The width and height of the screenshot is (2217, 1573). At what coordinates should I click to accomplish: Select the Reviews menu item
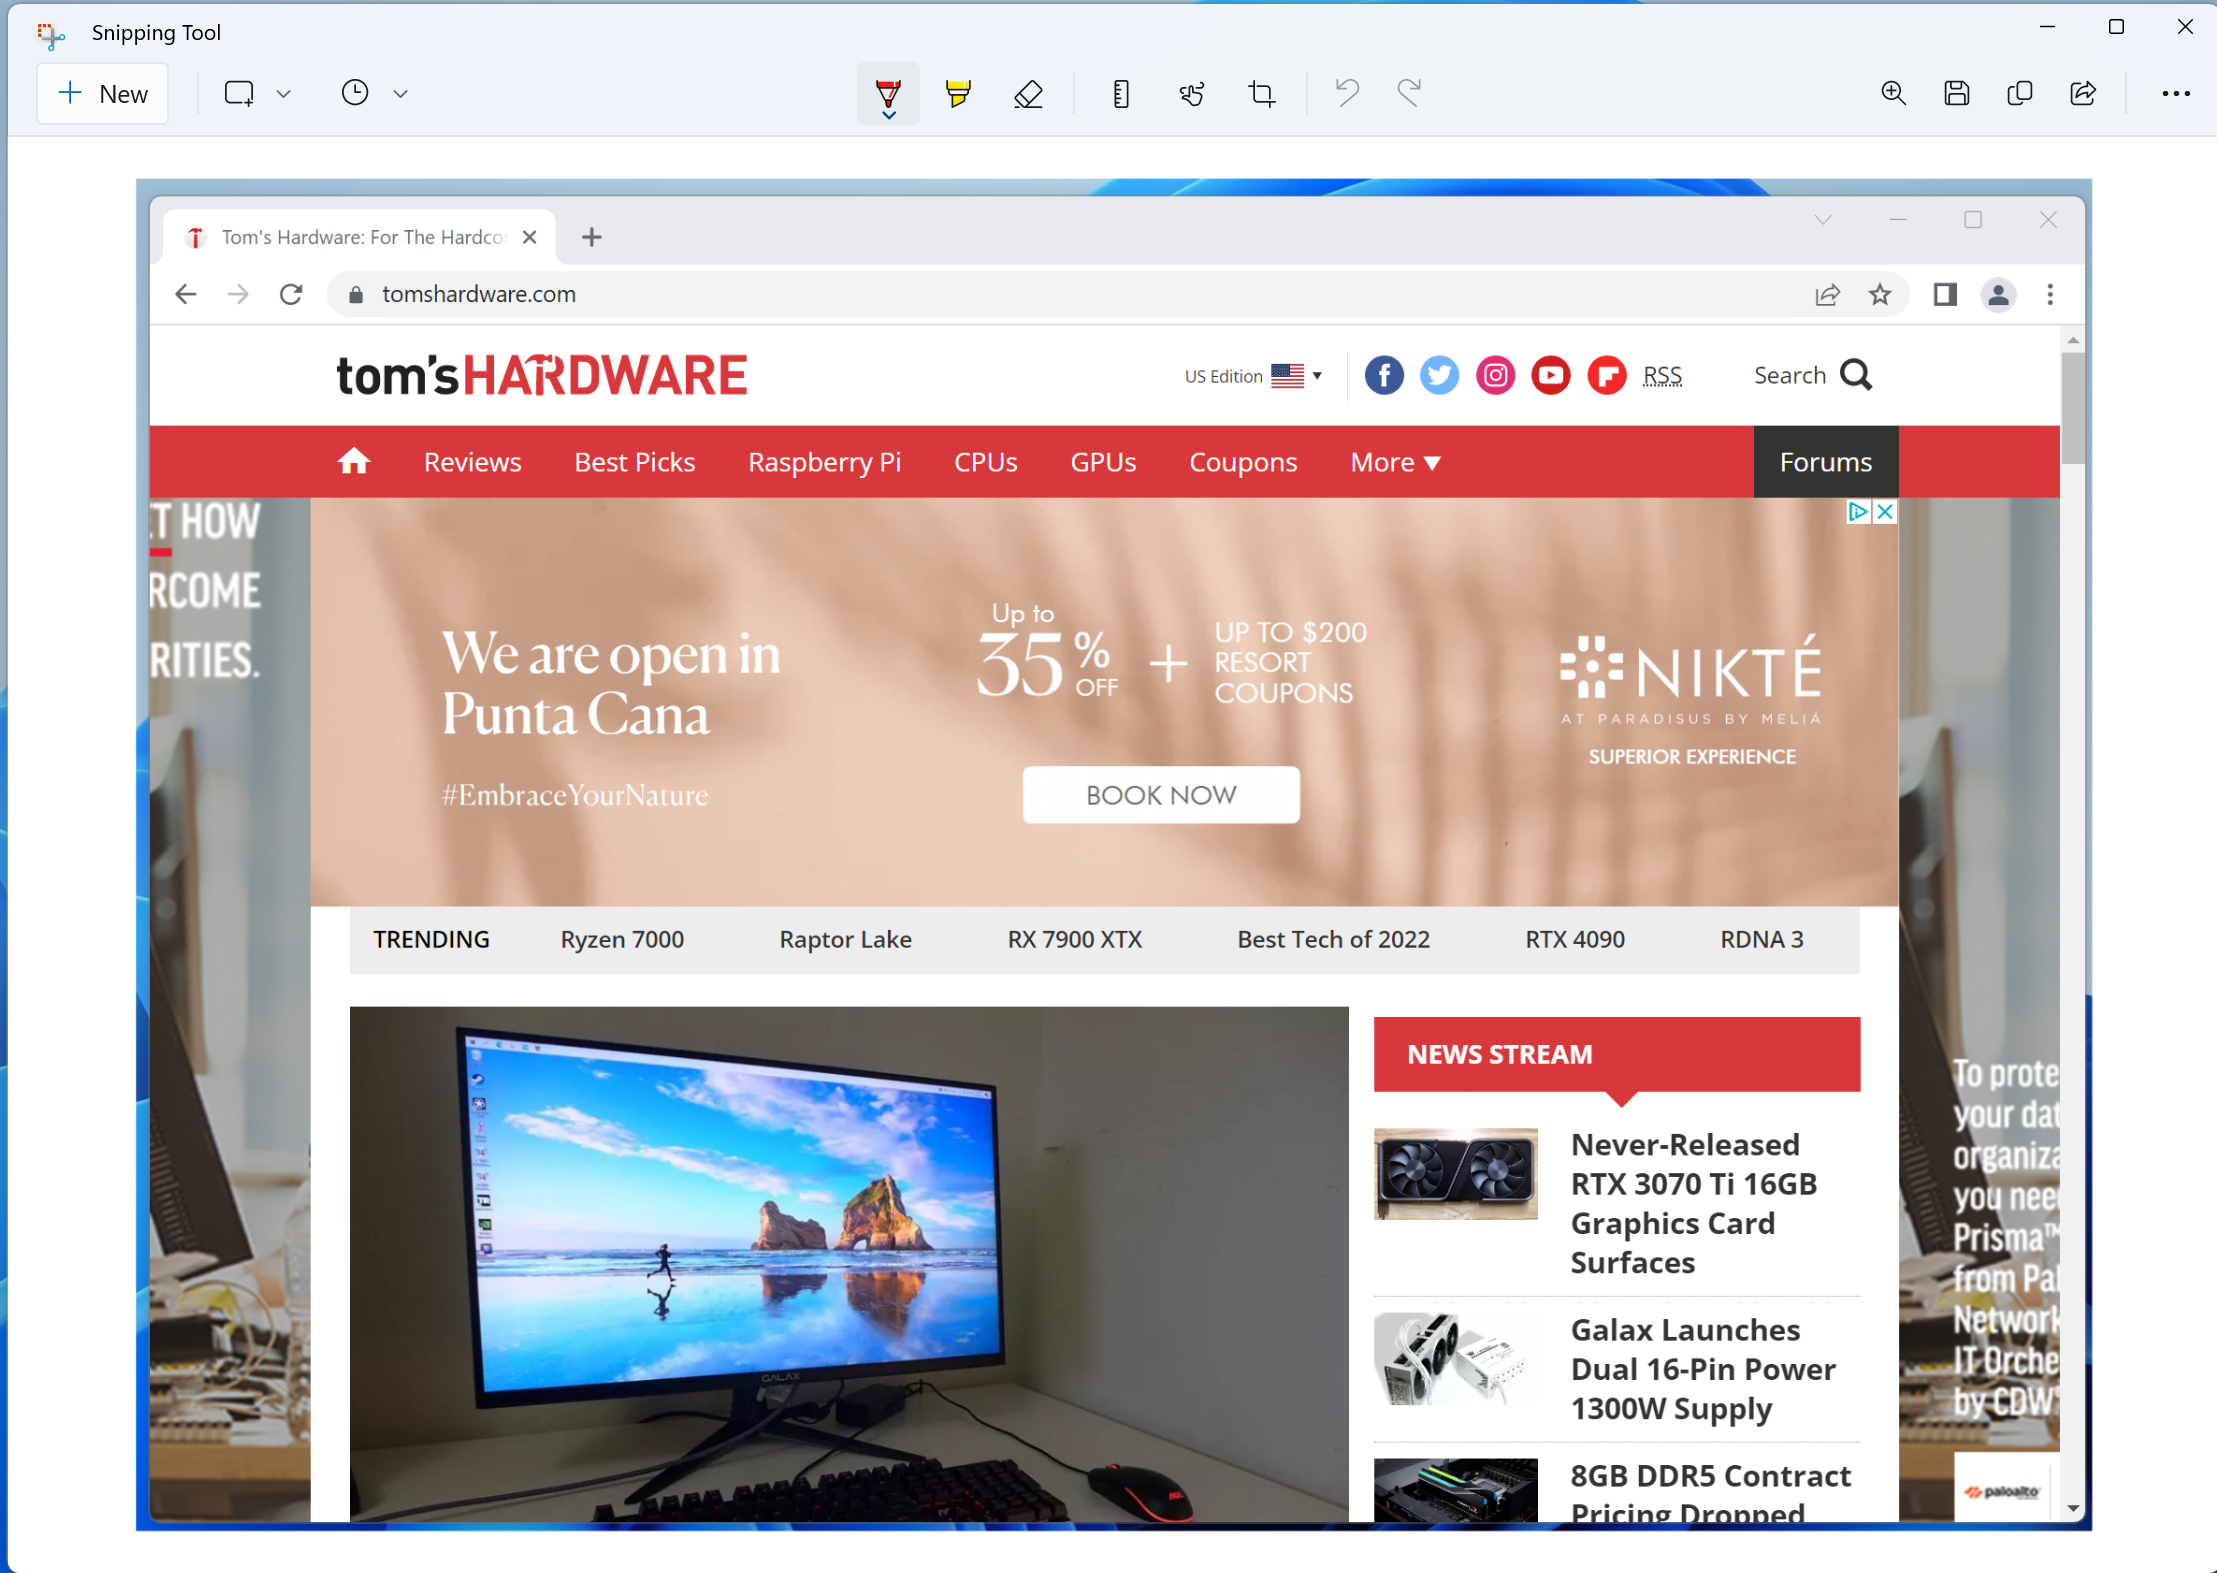tap(472, 461)
